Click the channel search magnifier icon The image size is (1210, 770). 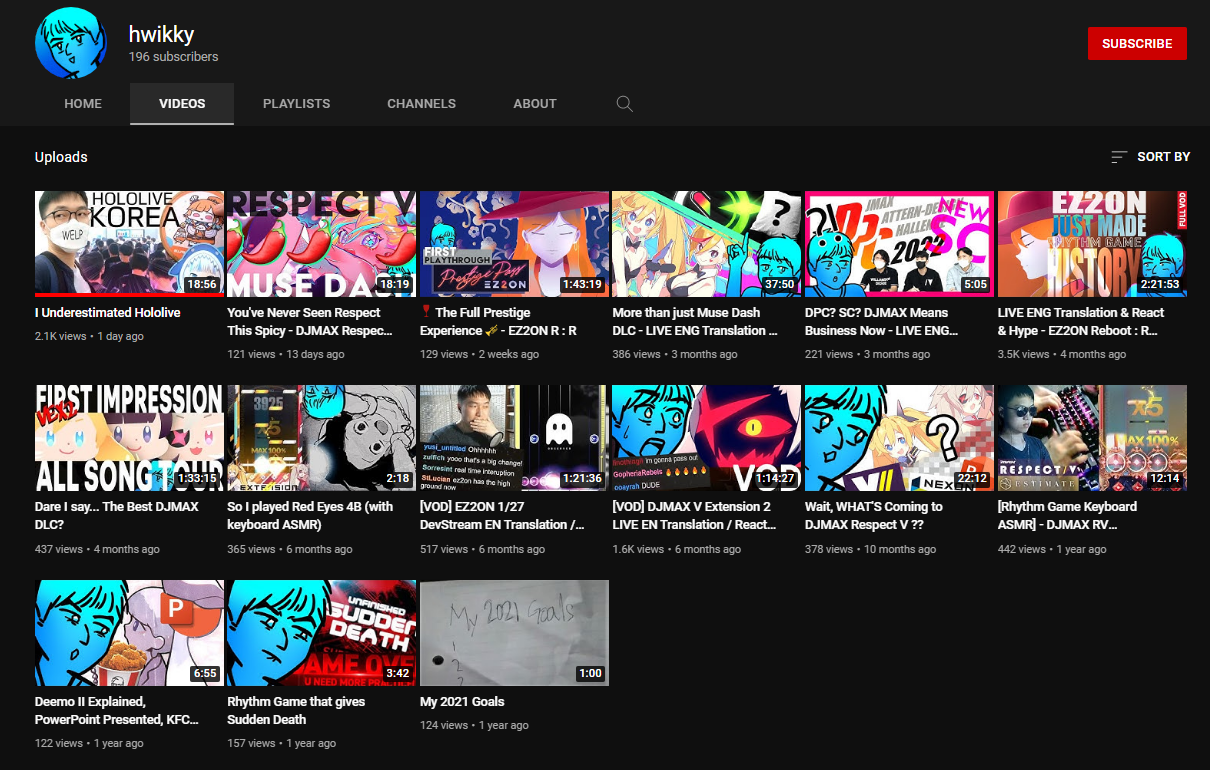click(x=625, y=104)
